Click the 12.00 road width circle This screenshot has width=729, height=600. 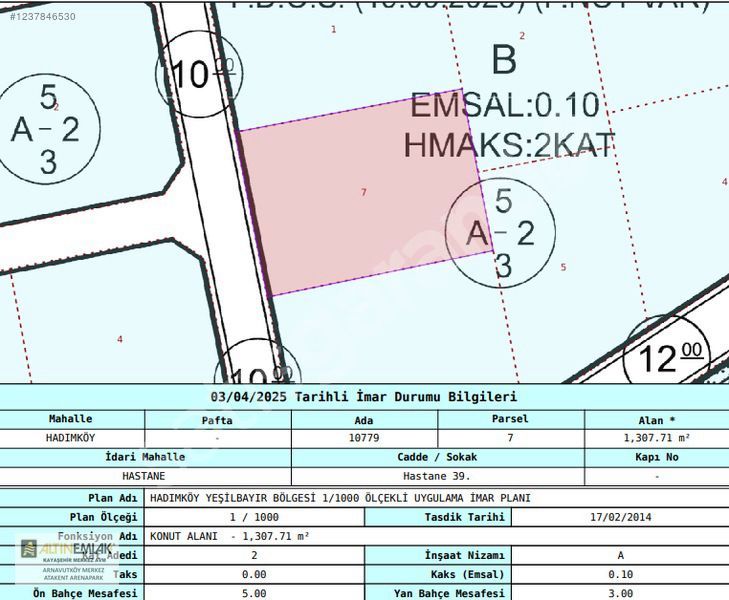tap(664, 354)
